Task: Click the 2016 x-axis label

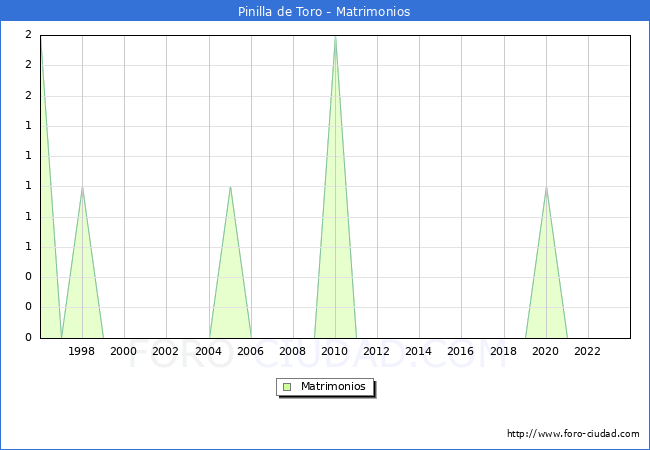Action: tap(461, 351)
